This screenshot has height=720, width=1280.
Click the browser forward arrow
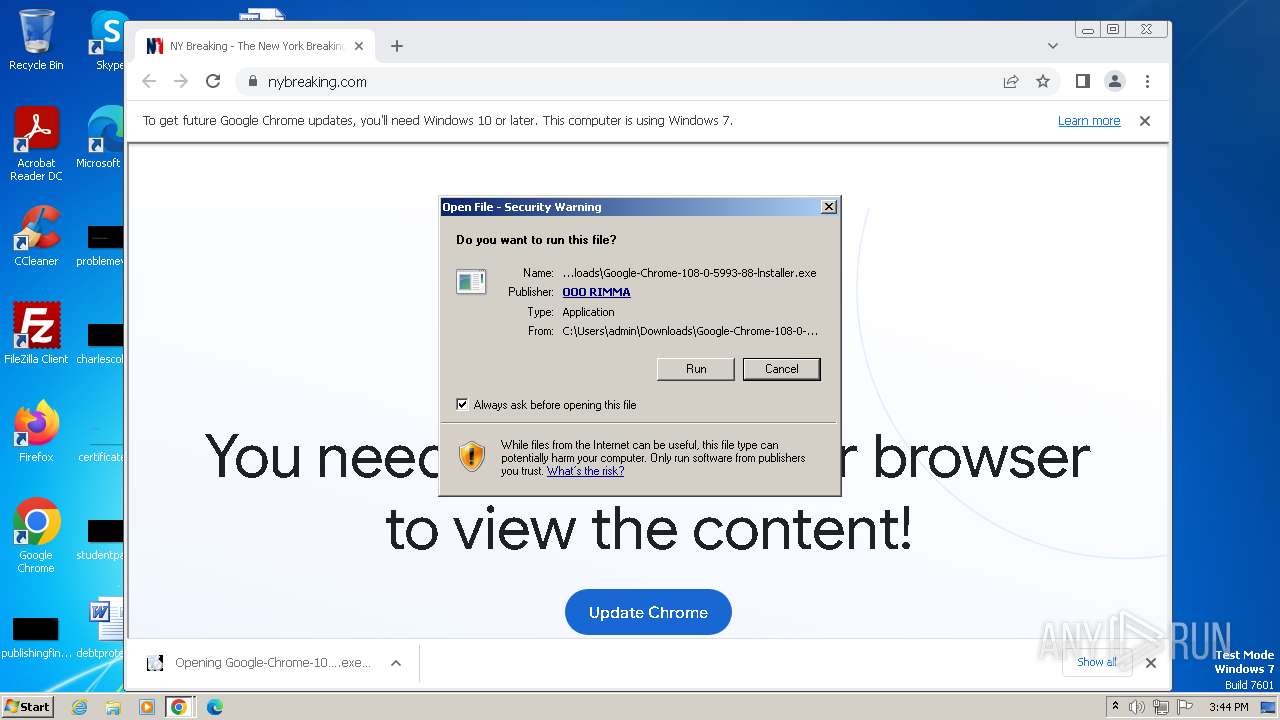pos(181,81)
